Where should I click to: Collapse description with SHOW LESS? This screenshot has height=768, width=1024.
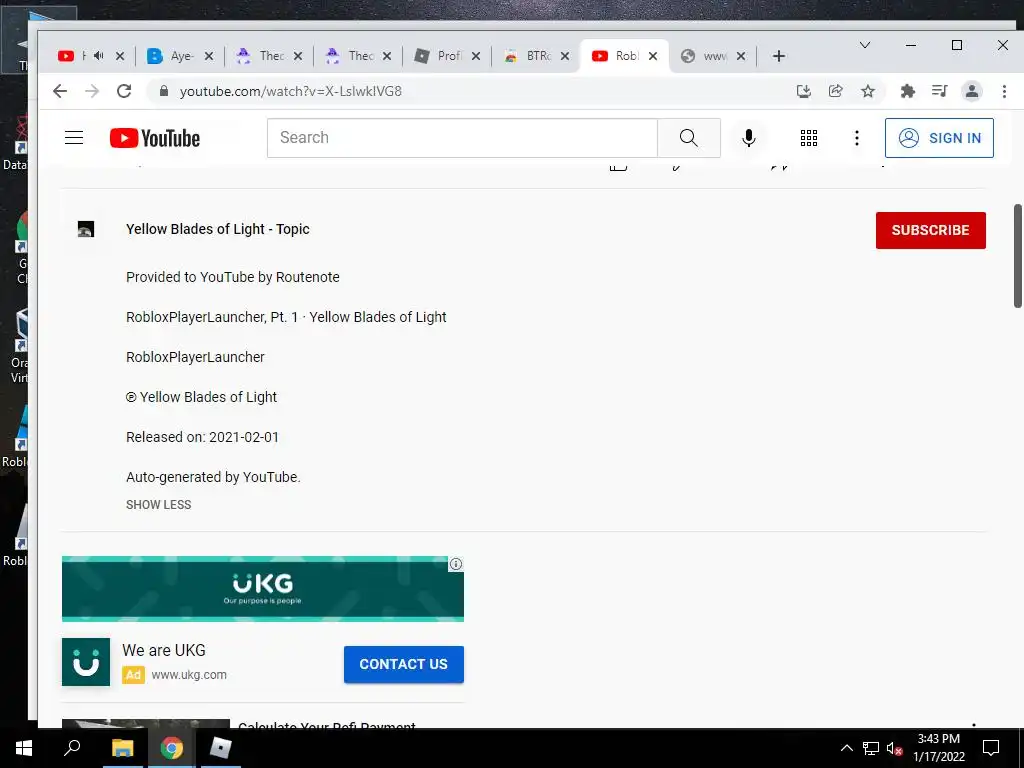click(159, 505)
